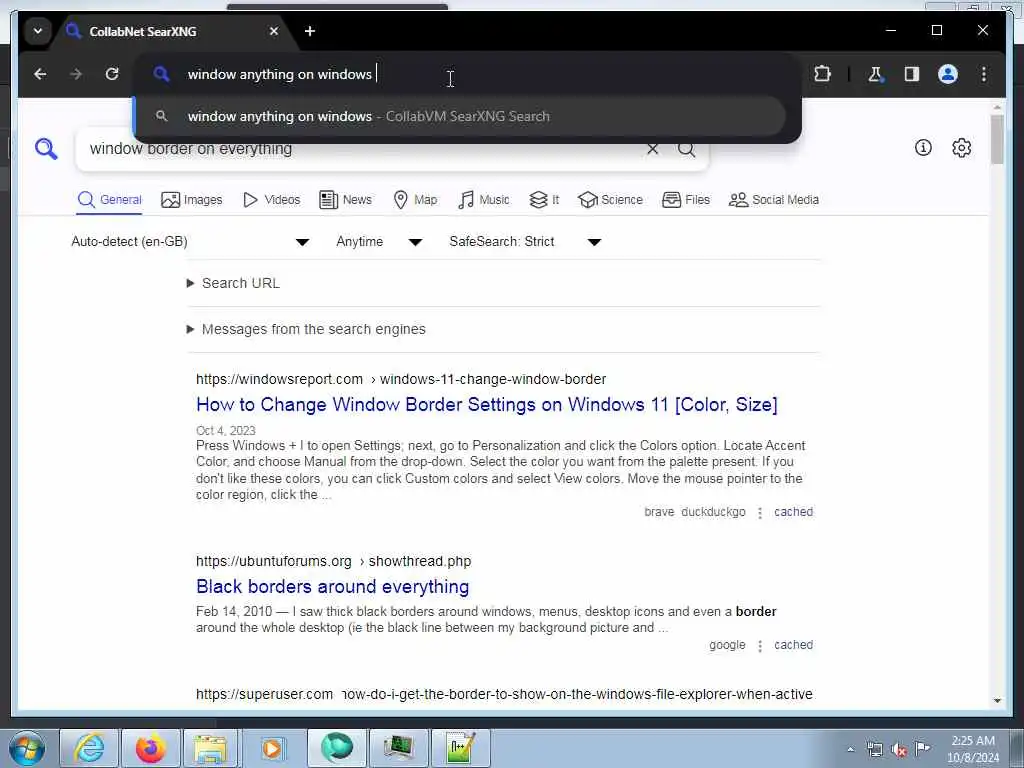Open the taskbar clock showing 2:25 AM
This screenshot has width=1024, height=768.
pyautogui.click(x=972, y=748)
